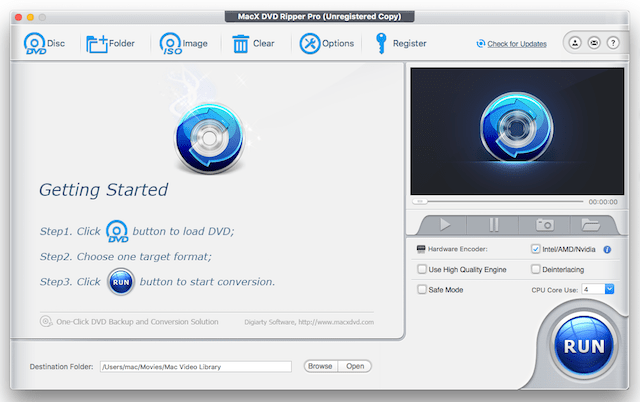Screen dimensions: 640x402
Task: Open the snapshot folder icon
Action: [x=590, y=224]
